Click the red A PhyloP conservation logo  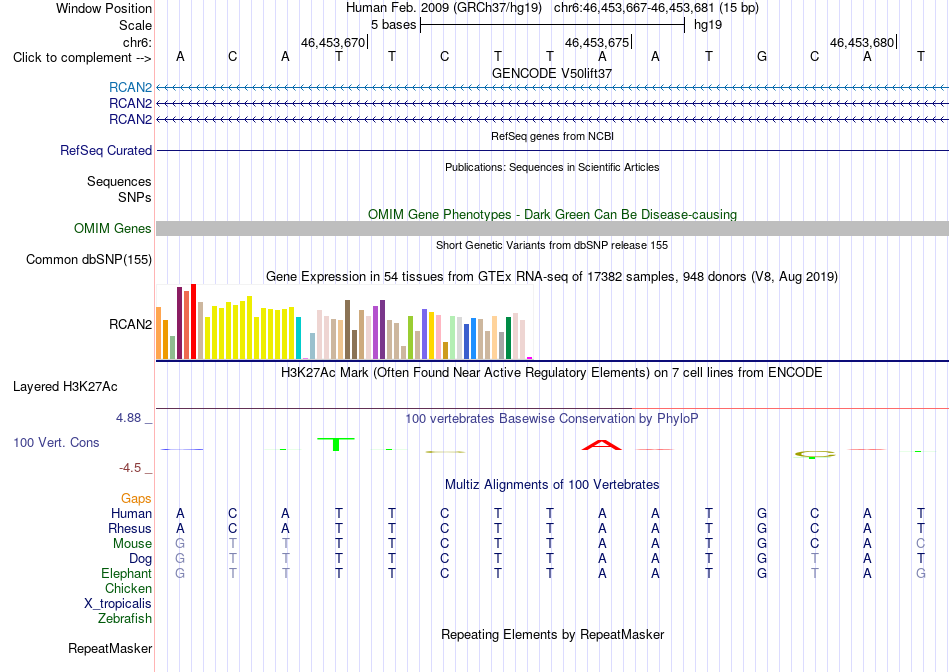[602, 445]
